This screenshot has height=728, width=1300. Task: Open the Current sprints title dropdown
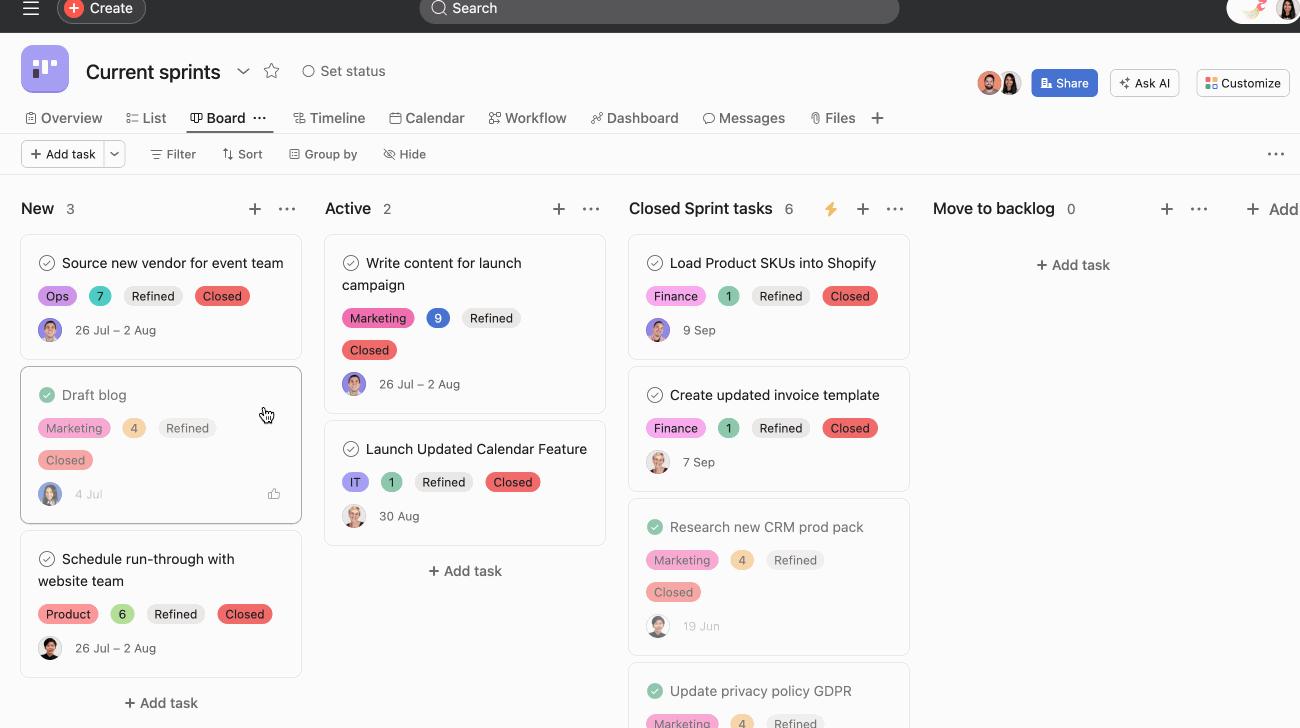(243, 71)
